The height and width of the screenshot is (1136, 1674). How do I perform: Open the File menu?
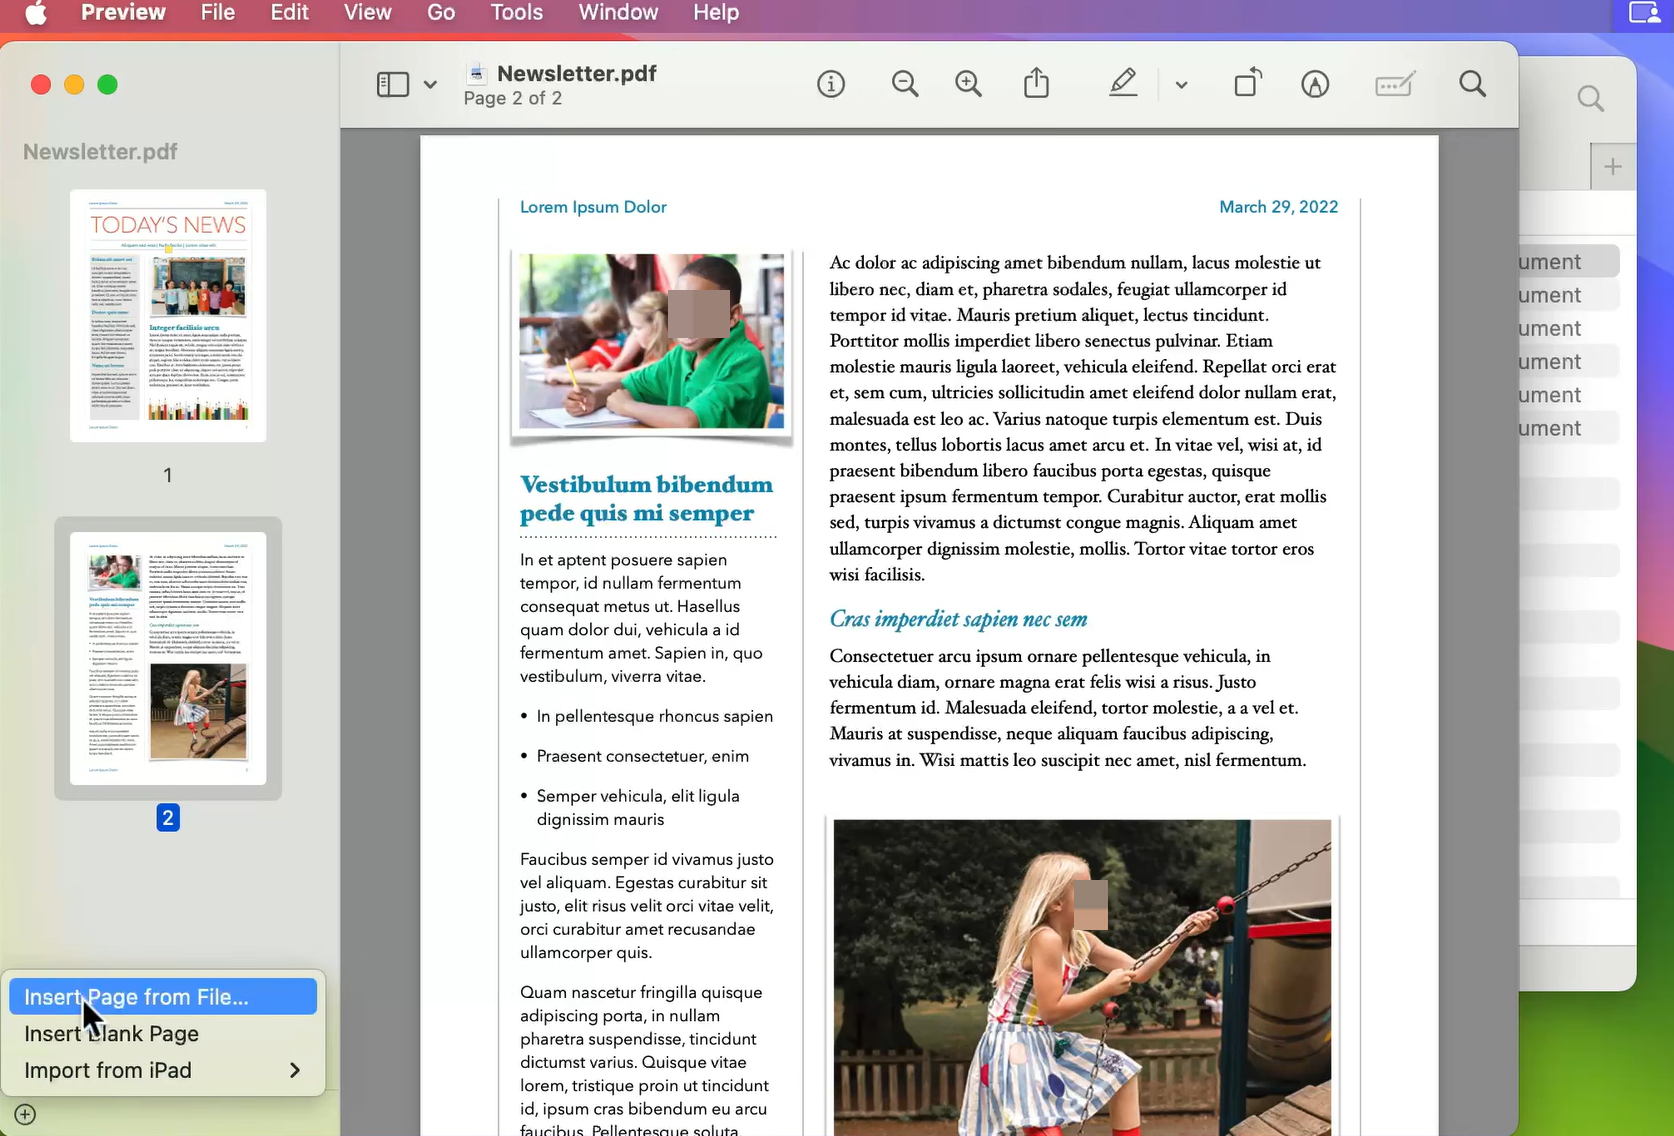218,13
